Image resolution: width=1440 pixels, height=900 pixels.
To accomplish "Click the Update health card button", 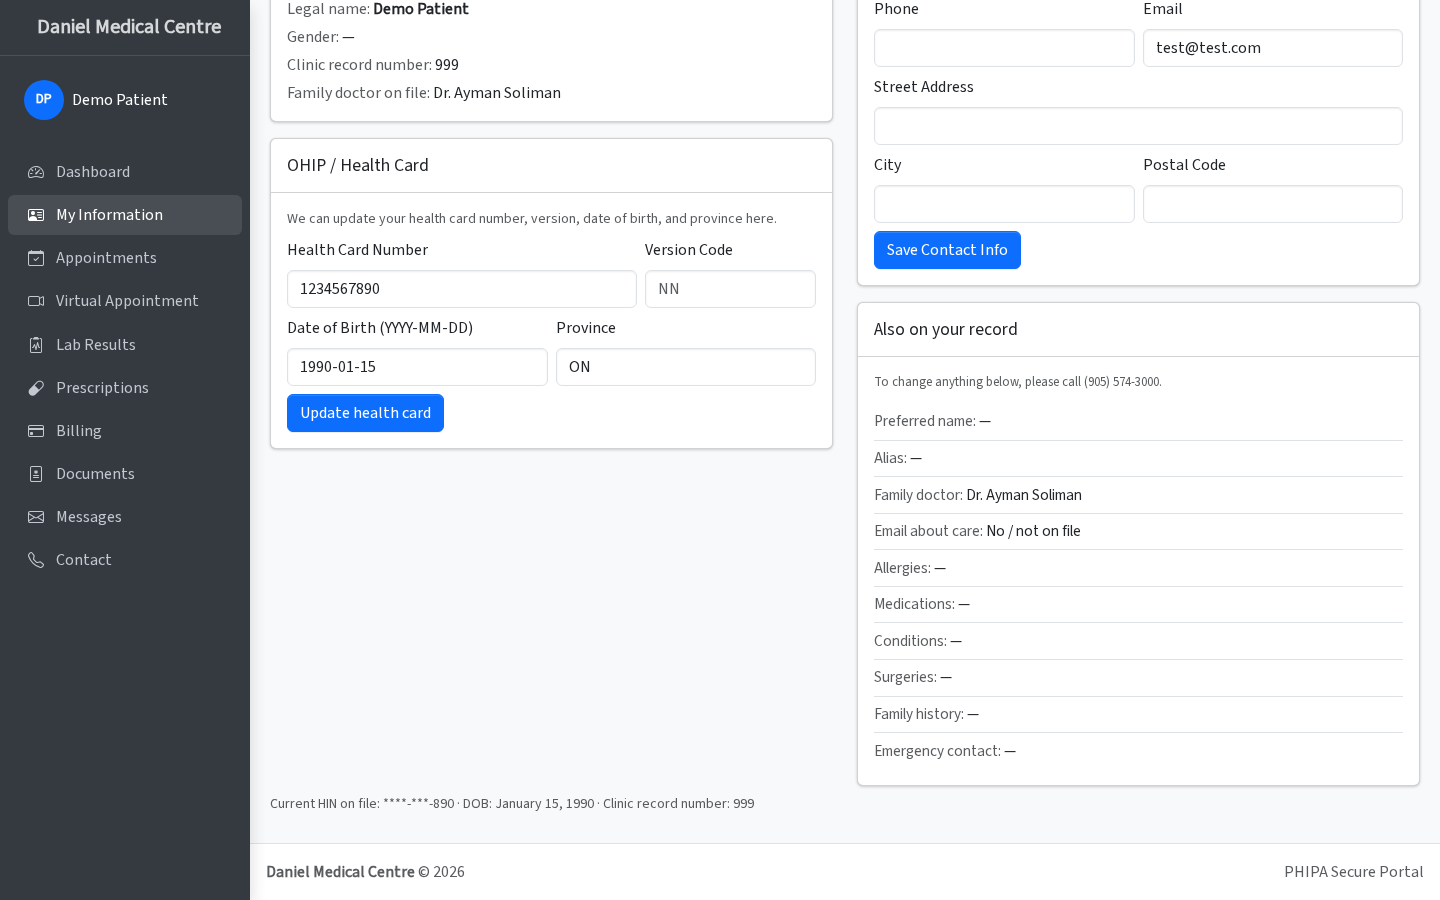I will 365,413.
